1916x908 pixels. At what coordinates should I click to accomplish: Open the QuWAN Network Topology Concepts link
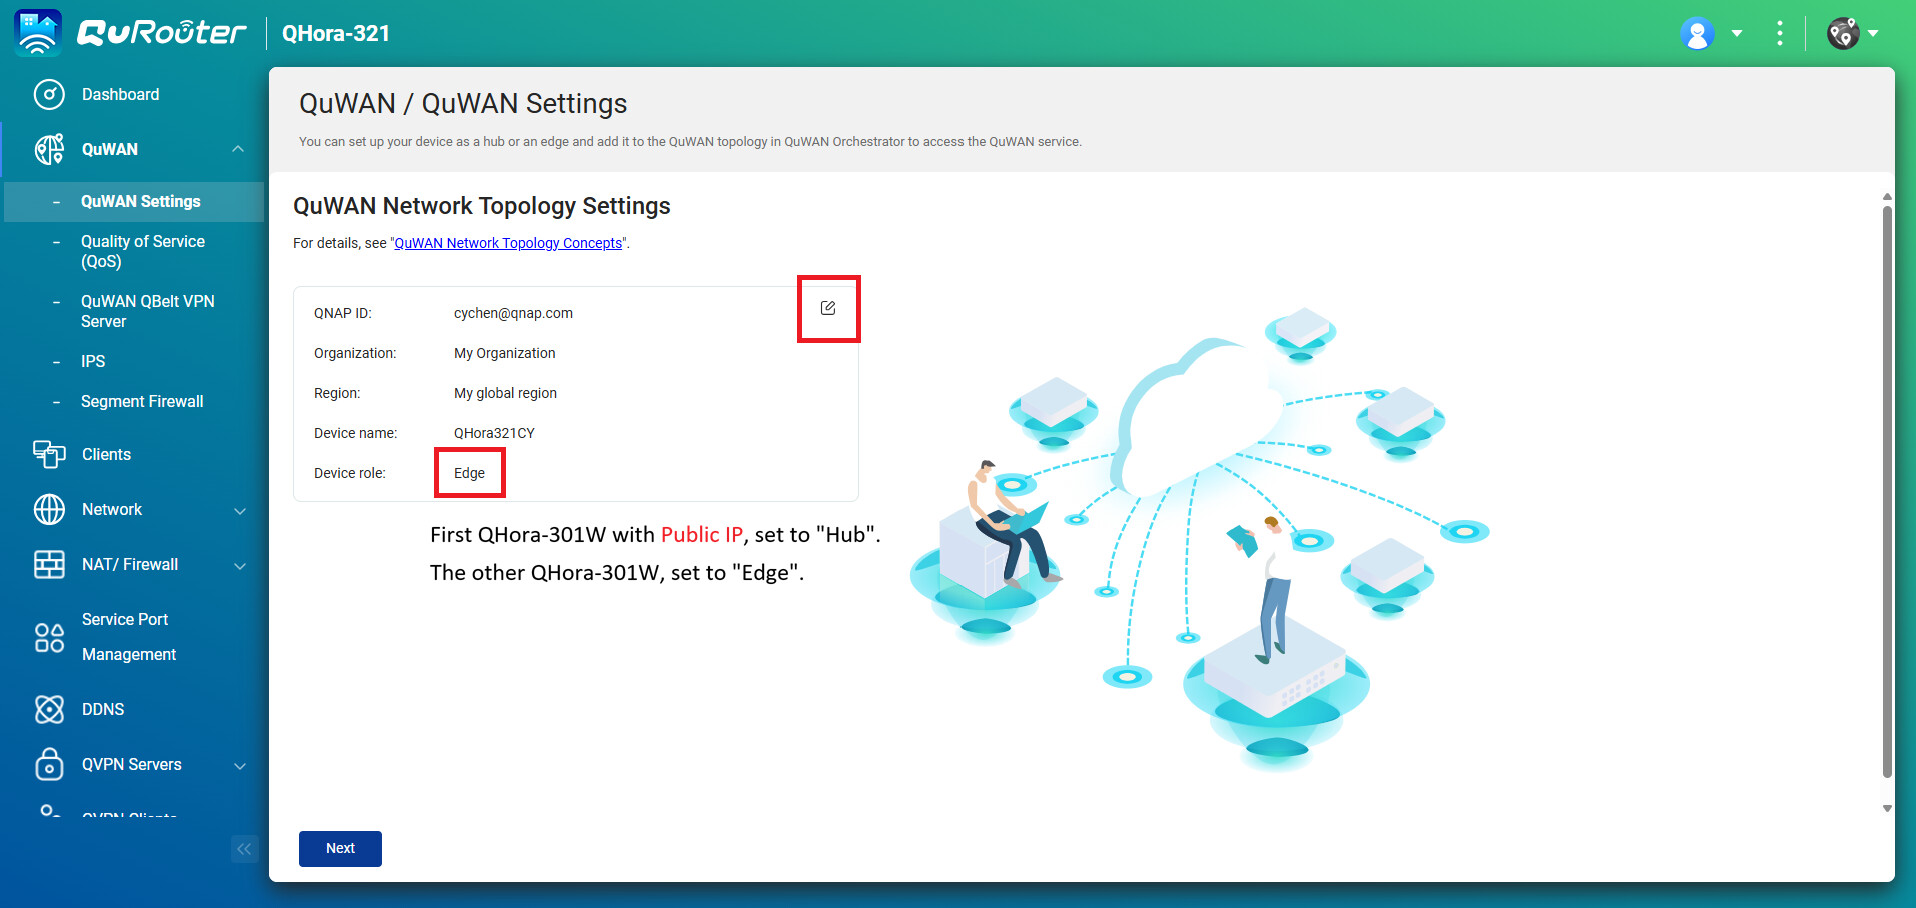[x=508, y=243]
